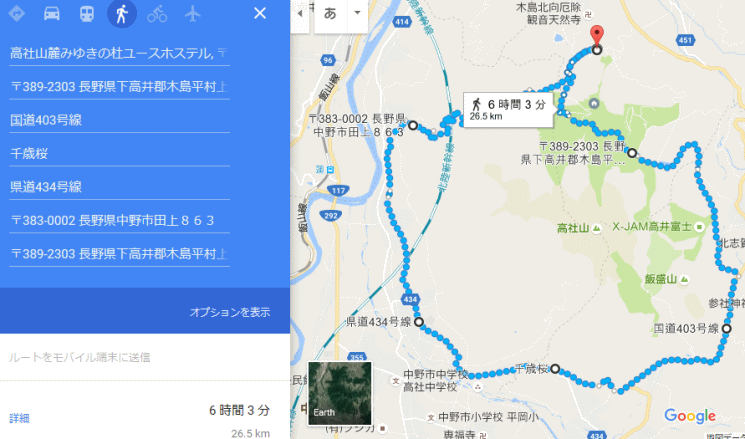
Task: Switch to Earth satellite view thumbnail
Action: (x=340, y=393)
